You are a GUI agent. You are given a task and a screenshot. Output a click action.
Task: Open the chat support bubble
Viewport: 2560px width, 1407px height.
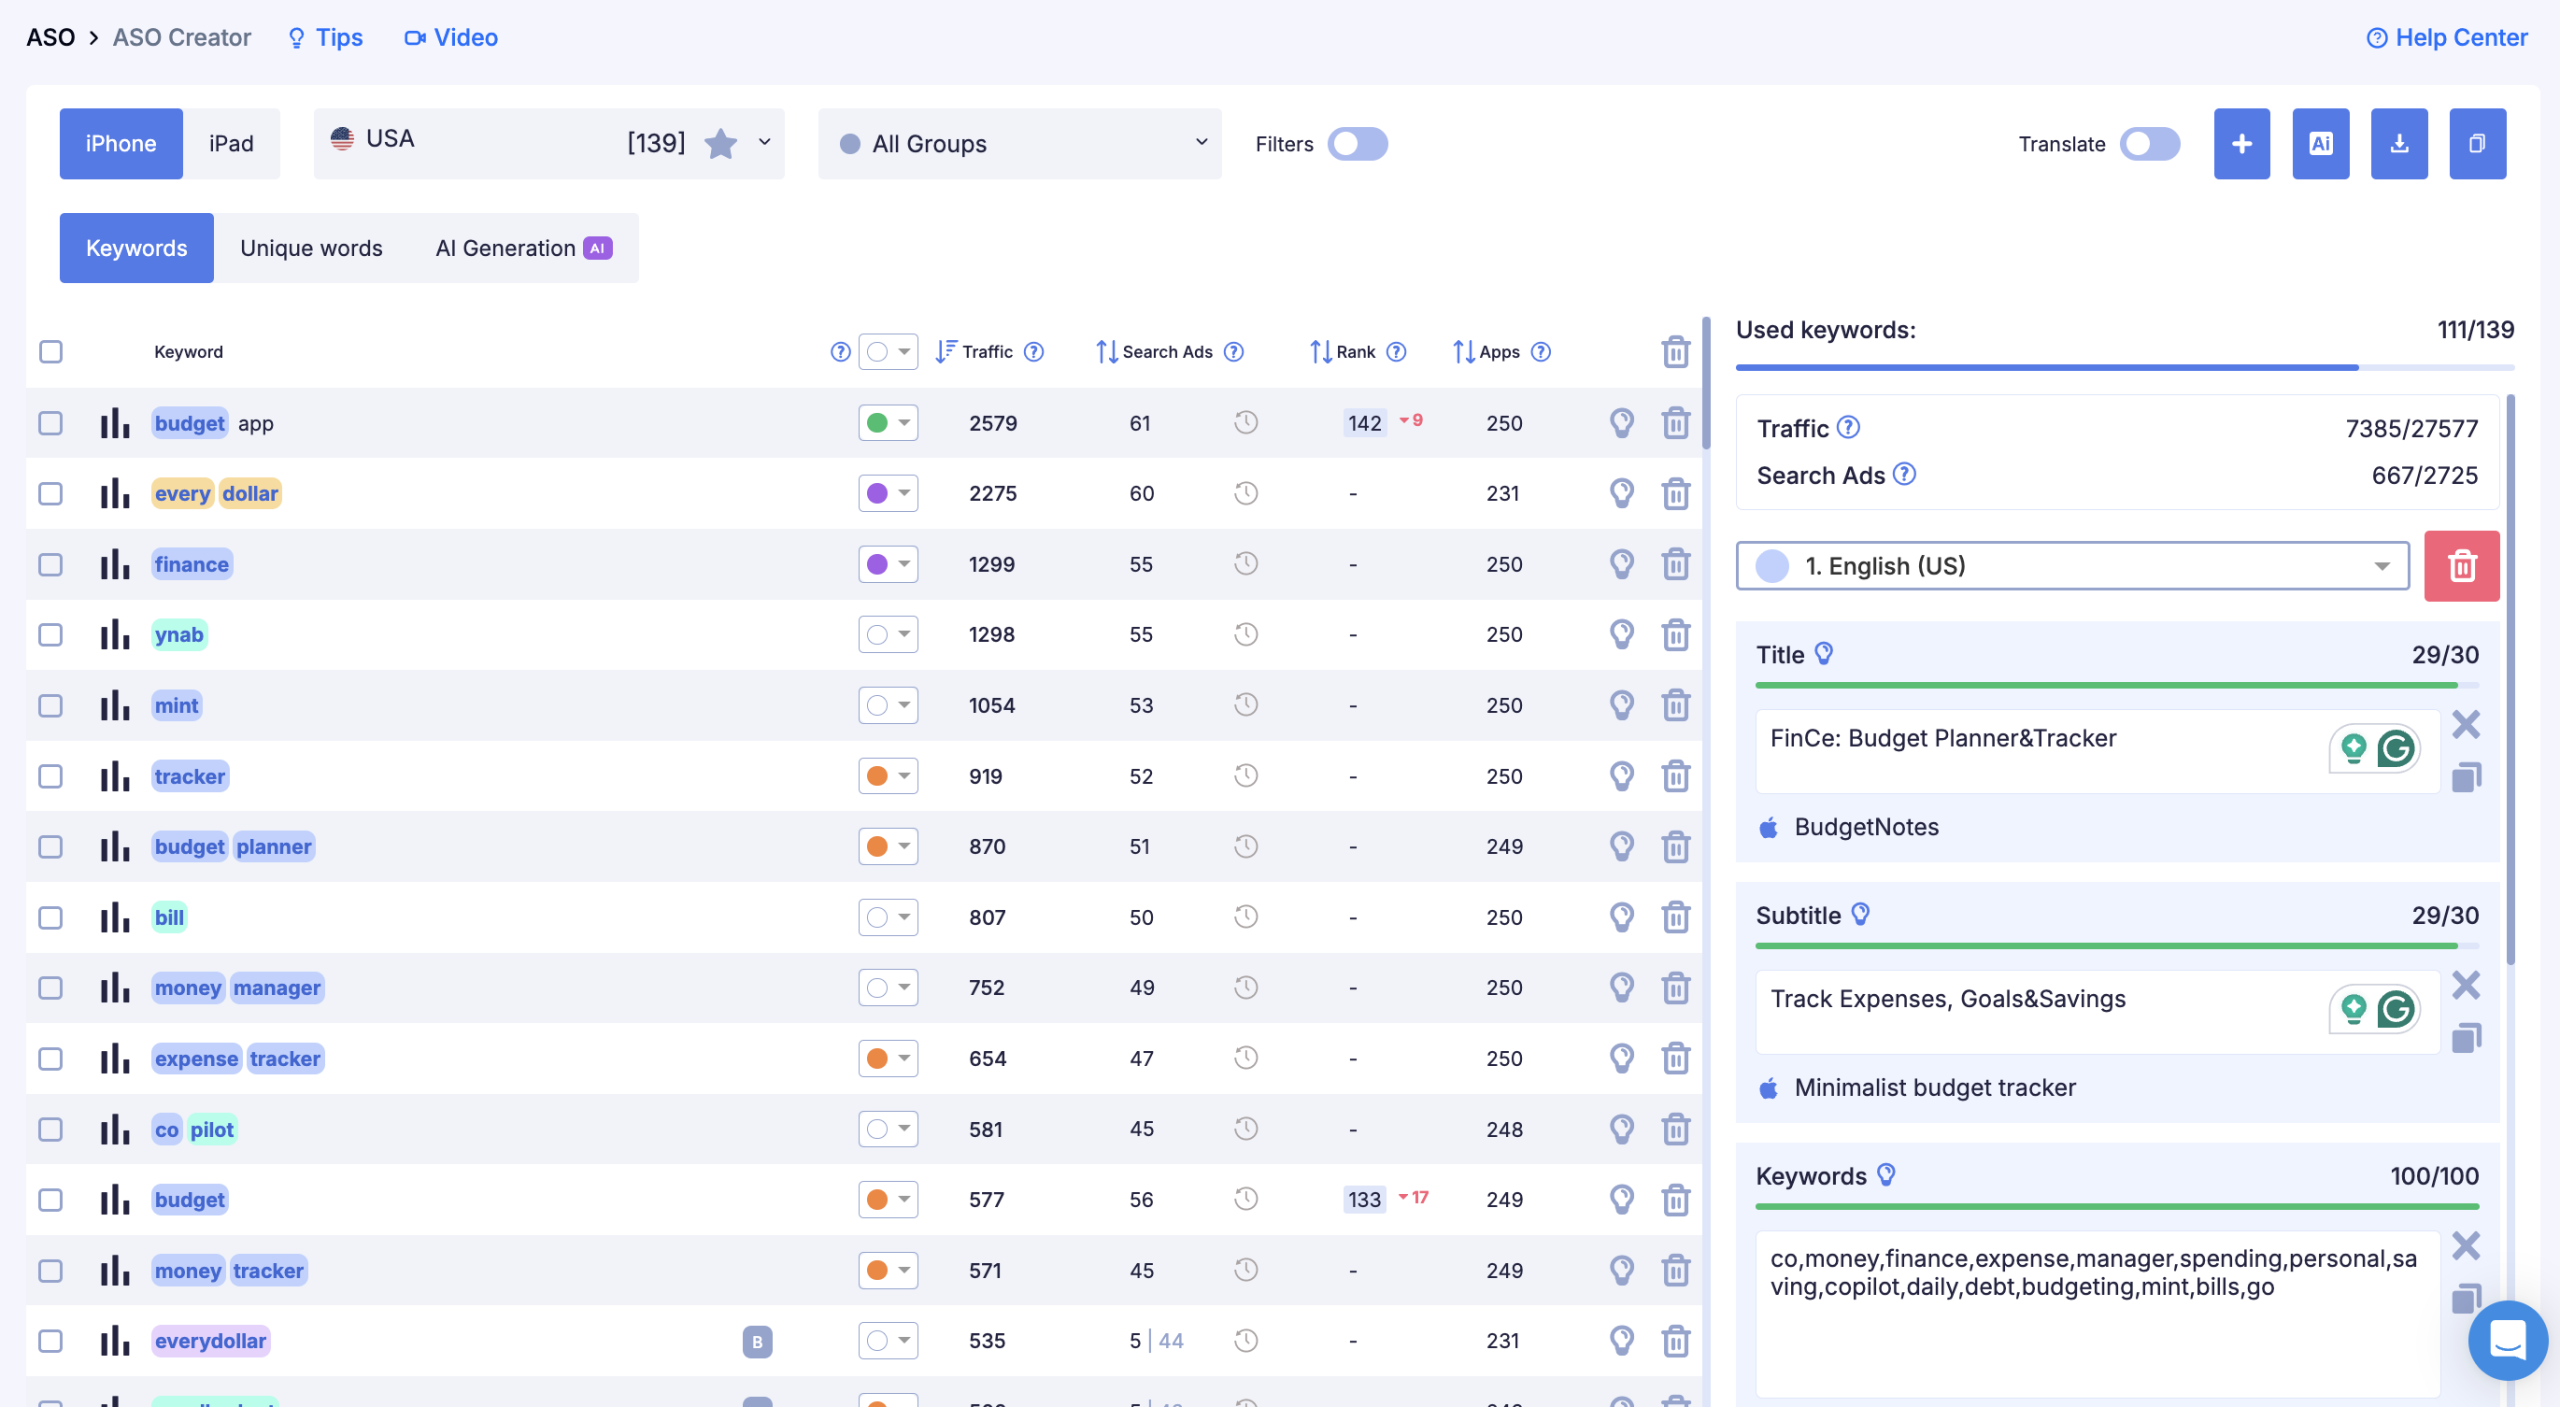(x=2507, y=1340)
